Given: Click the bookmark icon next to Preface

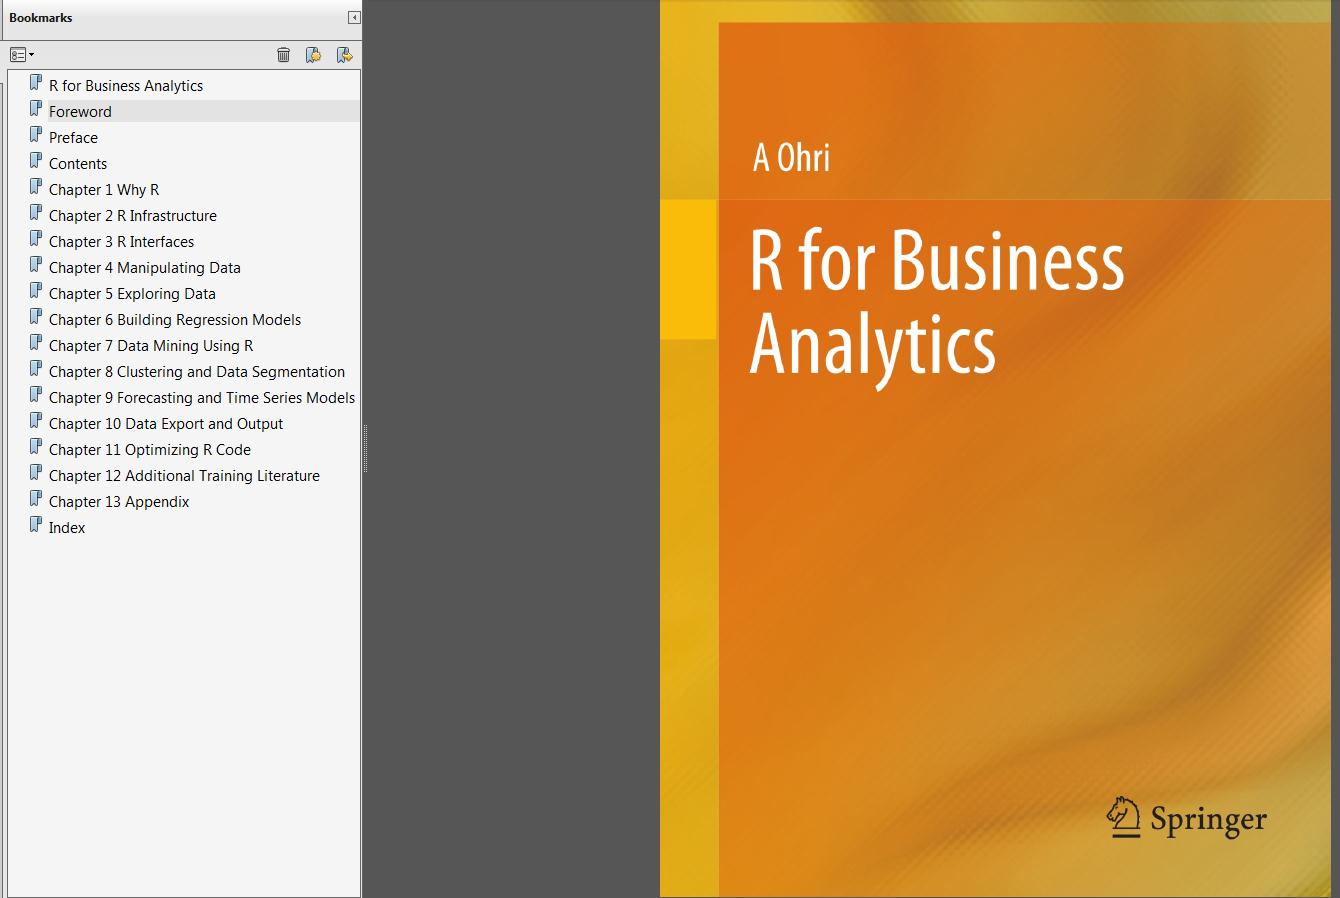Looking at the screenshot, I should (36, 135).
